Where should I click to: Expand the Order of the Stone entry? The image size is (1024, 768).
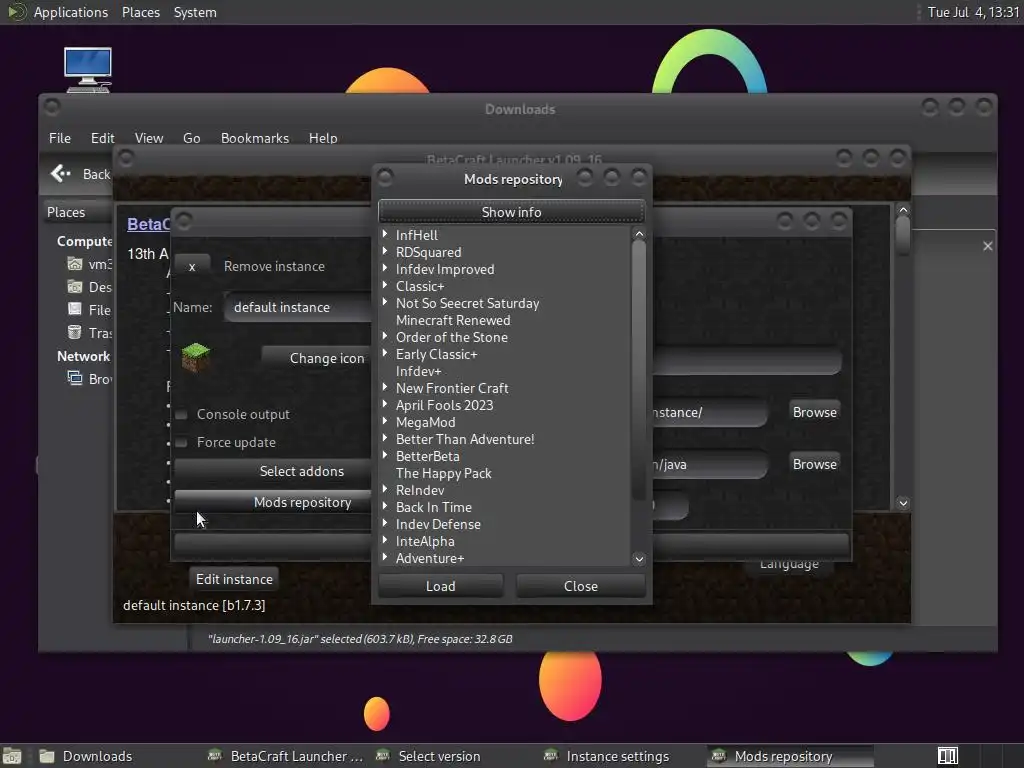pyautogui.click(x=385, y=336)
